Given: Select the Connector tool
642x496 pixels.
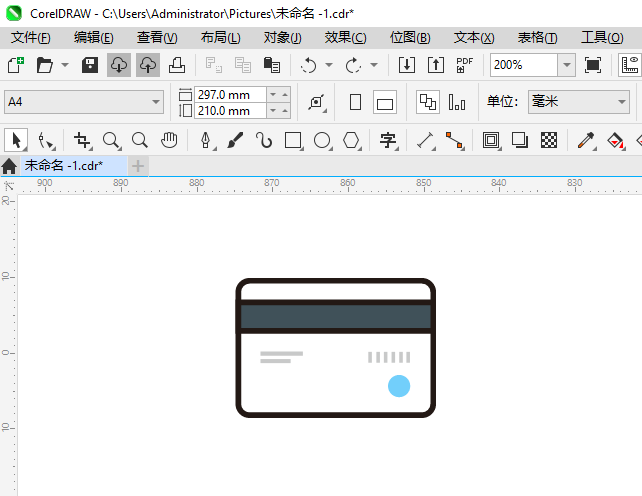Looking at the screenshot, I should [x=454, y=140].
